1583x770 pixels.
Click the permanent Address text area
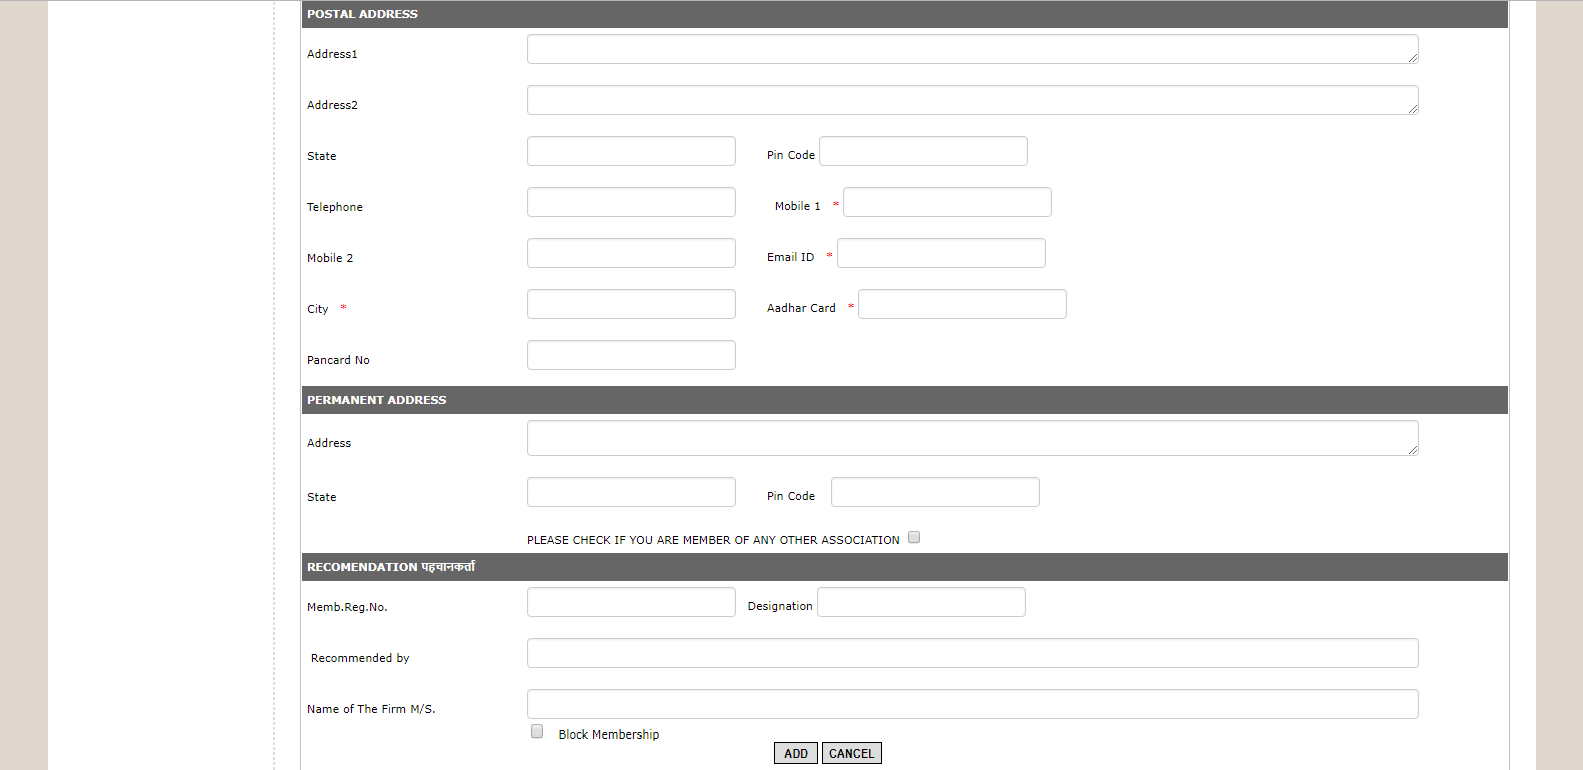click(972, 438)
